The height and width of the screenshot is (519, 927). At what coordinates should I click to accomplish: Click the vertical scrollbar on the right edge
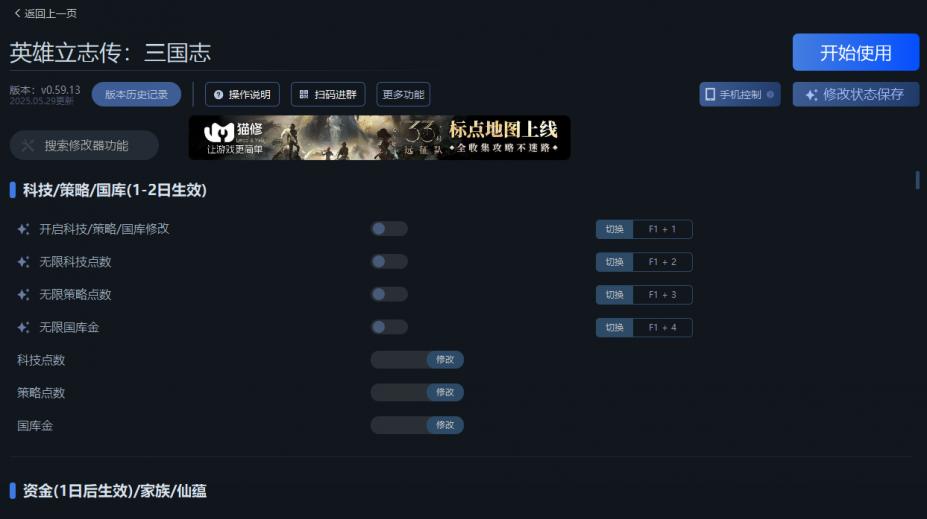917,180
